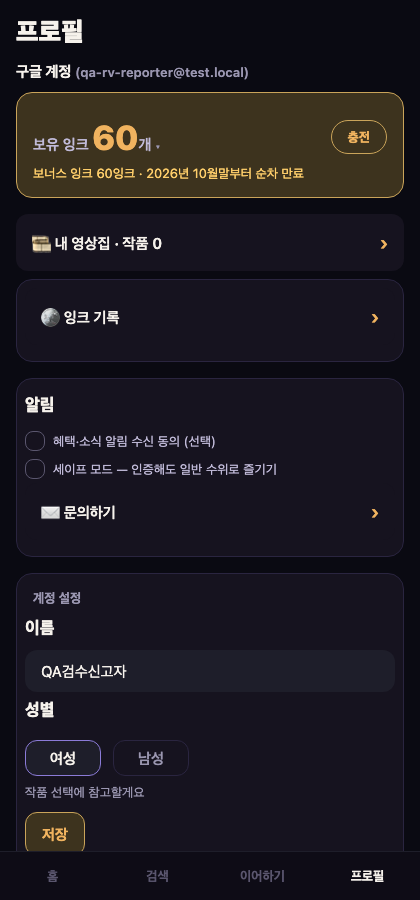Open the 이어하기 tab
Image resolution: width=420 pixels, height=900 pixels.
(262, 876)
